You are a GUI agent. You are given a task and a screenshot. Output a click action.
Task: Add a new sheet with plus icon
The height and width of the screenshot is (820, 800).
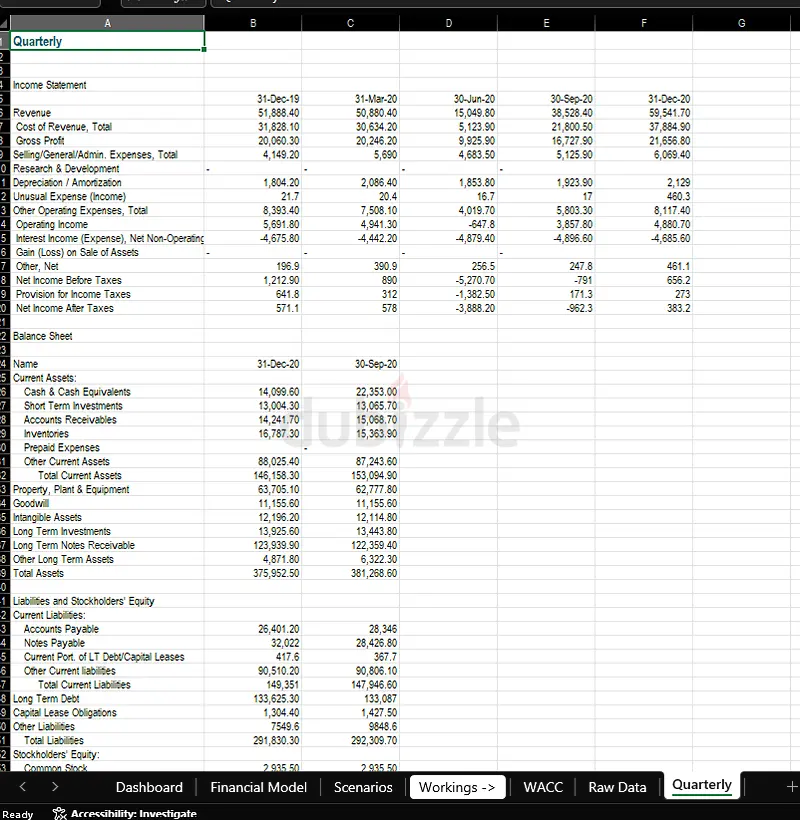click(x=791, y=786)
